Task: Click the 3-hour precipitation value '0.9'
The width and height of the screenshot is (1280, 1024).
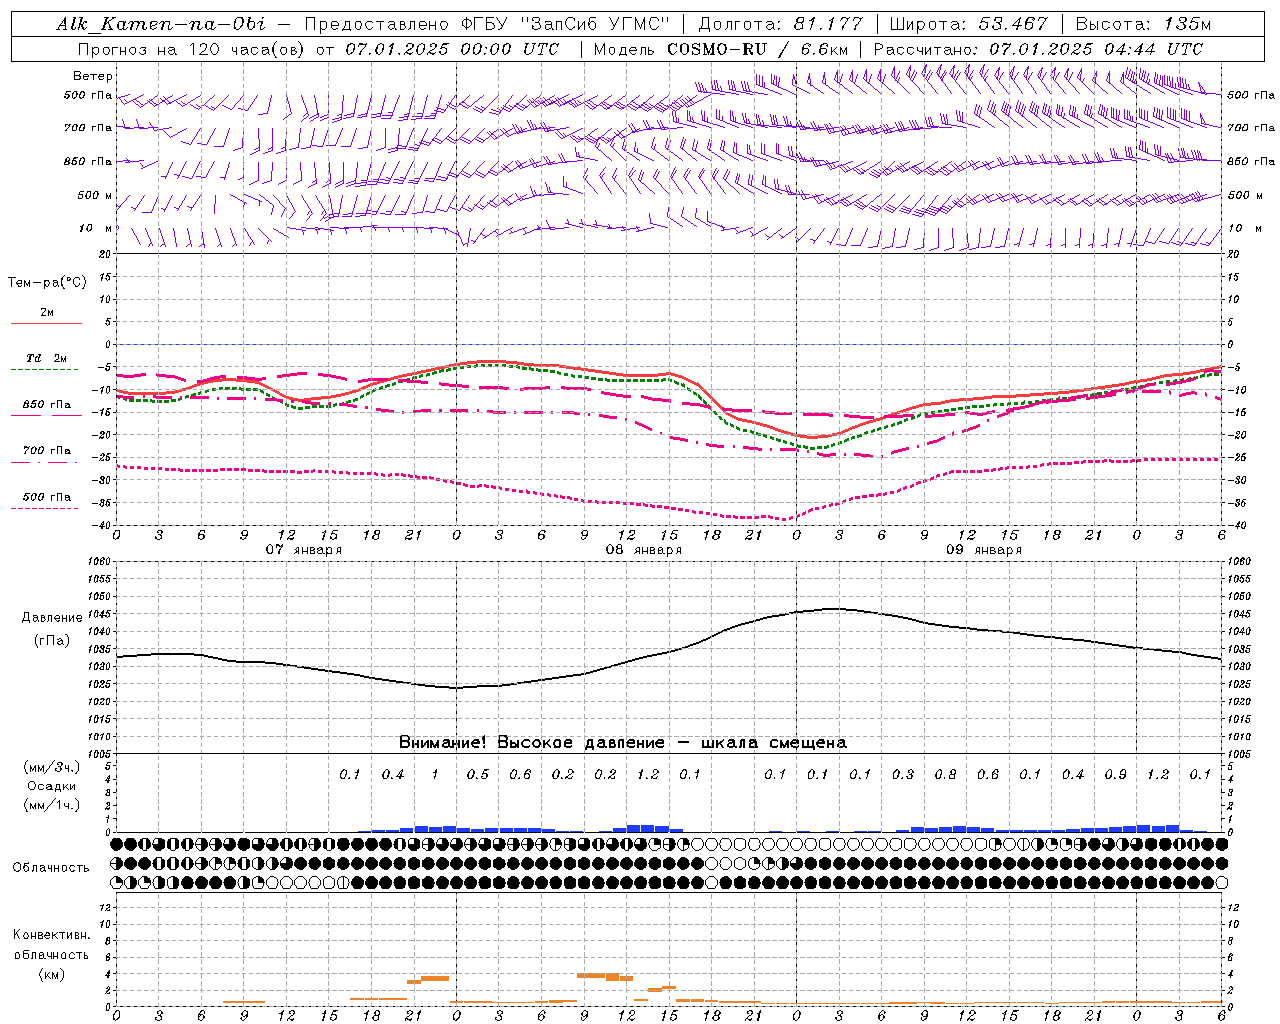Action: click(x=1115, y=774)
